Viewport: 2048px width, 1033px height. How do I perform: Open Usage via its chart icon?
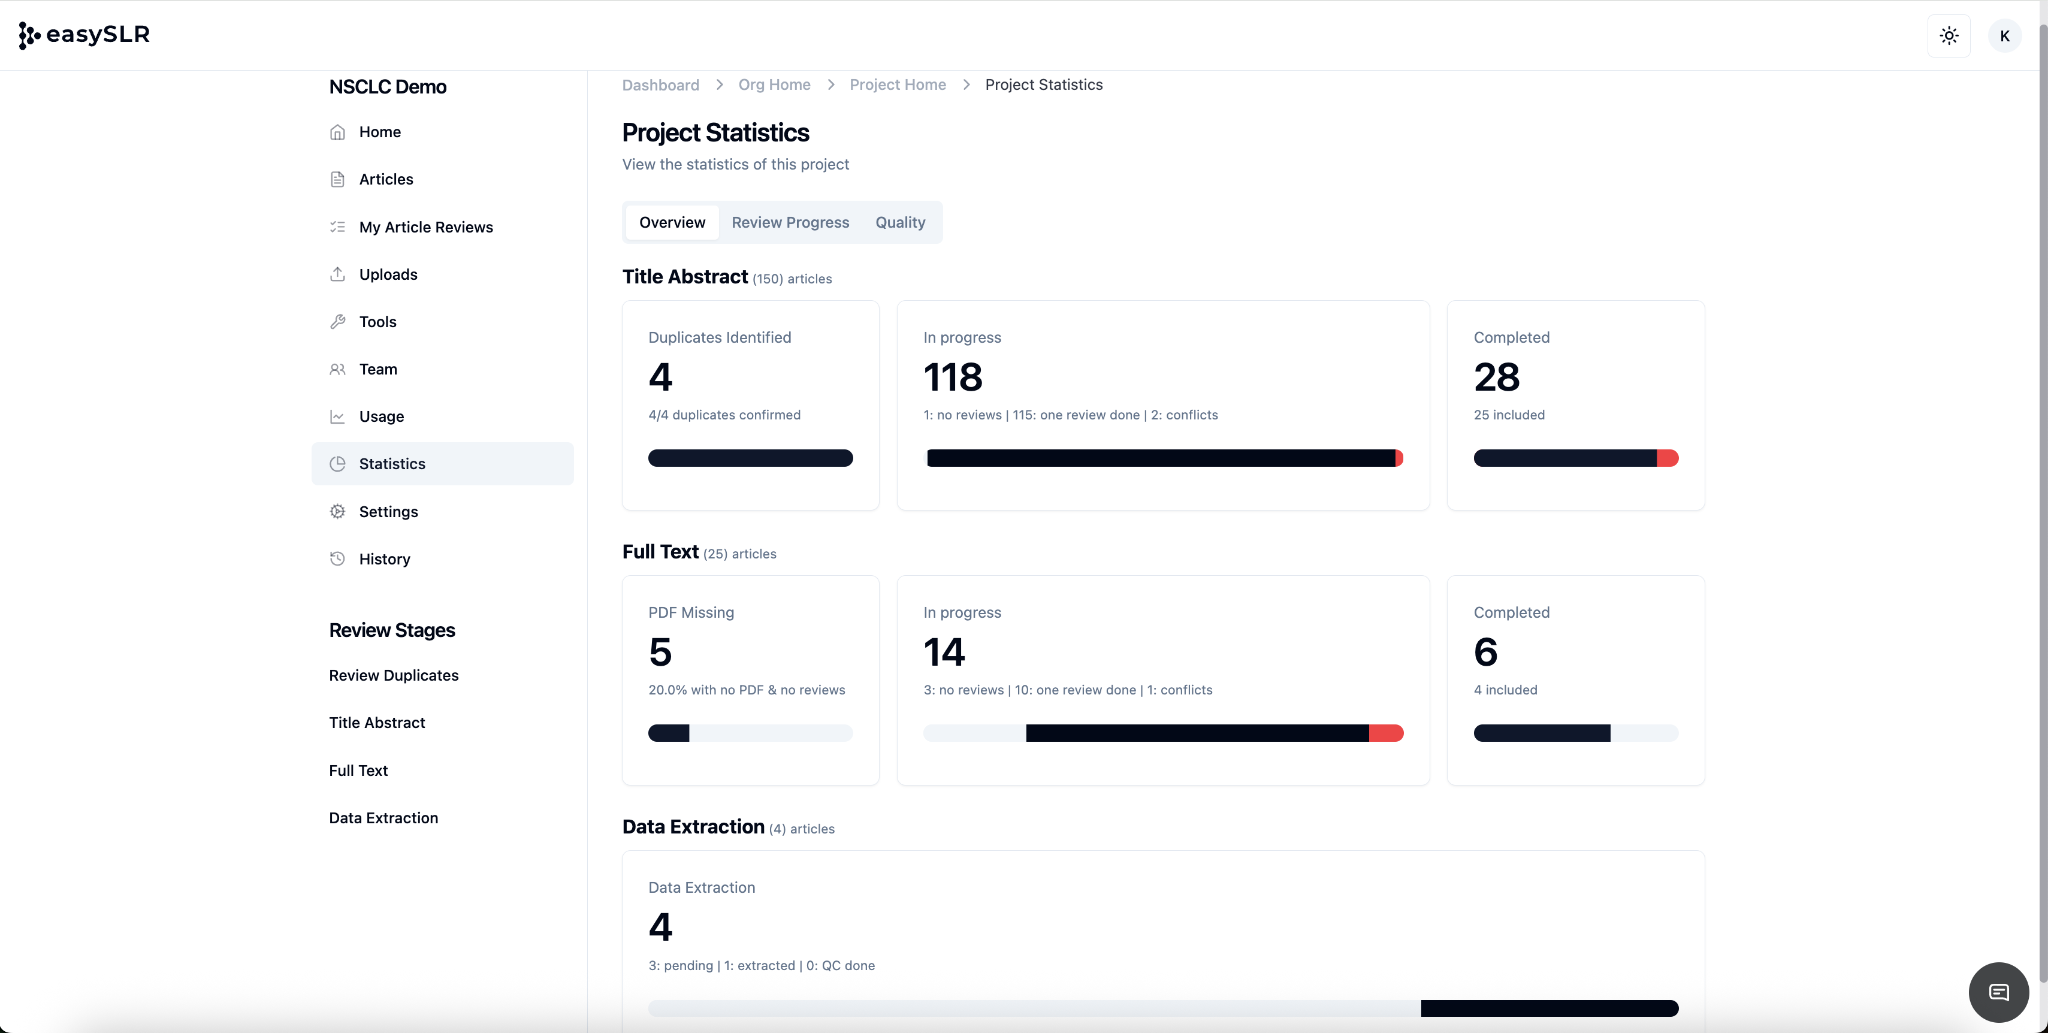(x=338, y=417)
